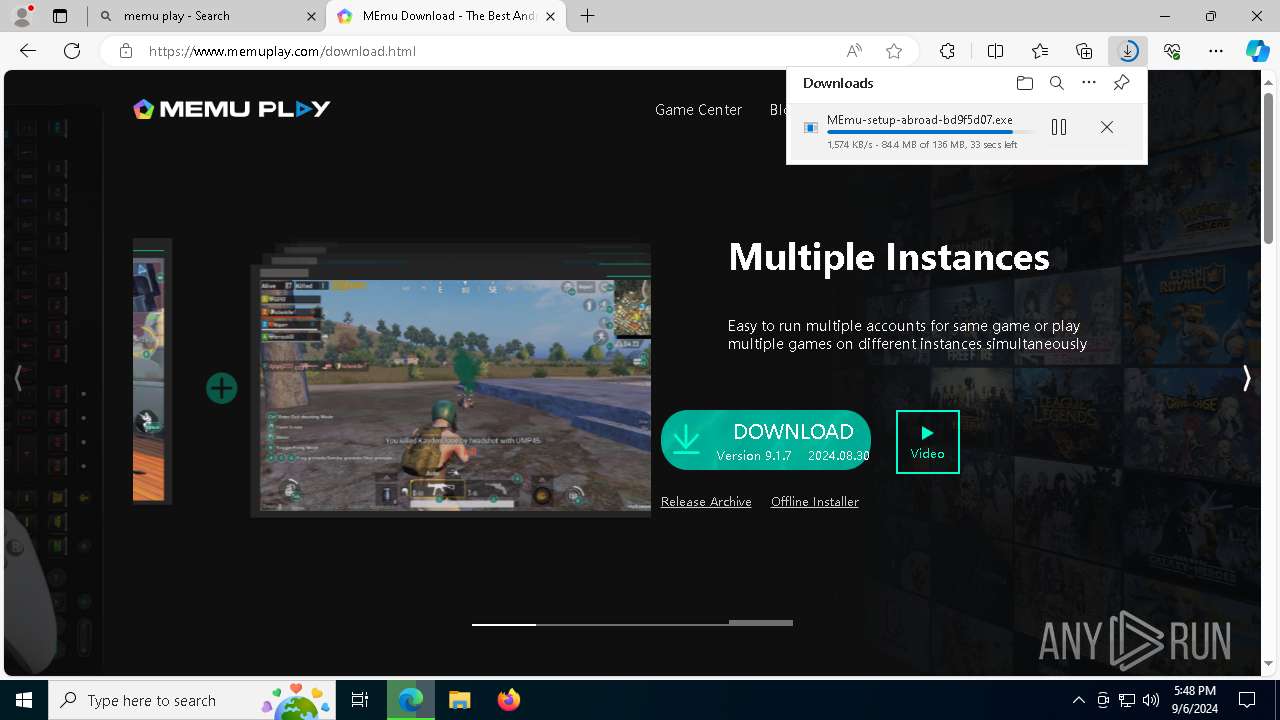Open a new browser tab
This screenshot has height=720, width=1280.
tap(587, 16)
